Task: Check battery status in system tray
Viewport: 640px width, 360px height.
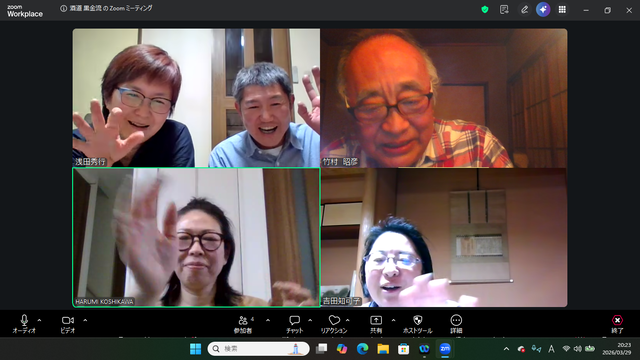Action: click(x=590, y=349)
